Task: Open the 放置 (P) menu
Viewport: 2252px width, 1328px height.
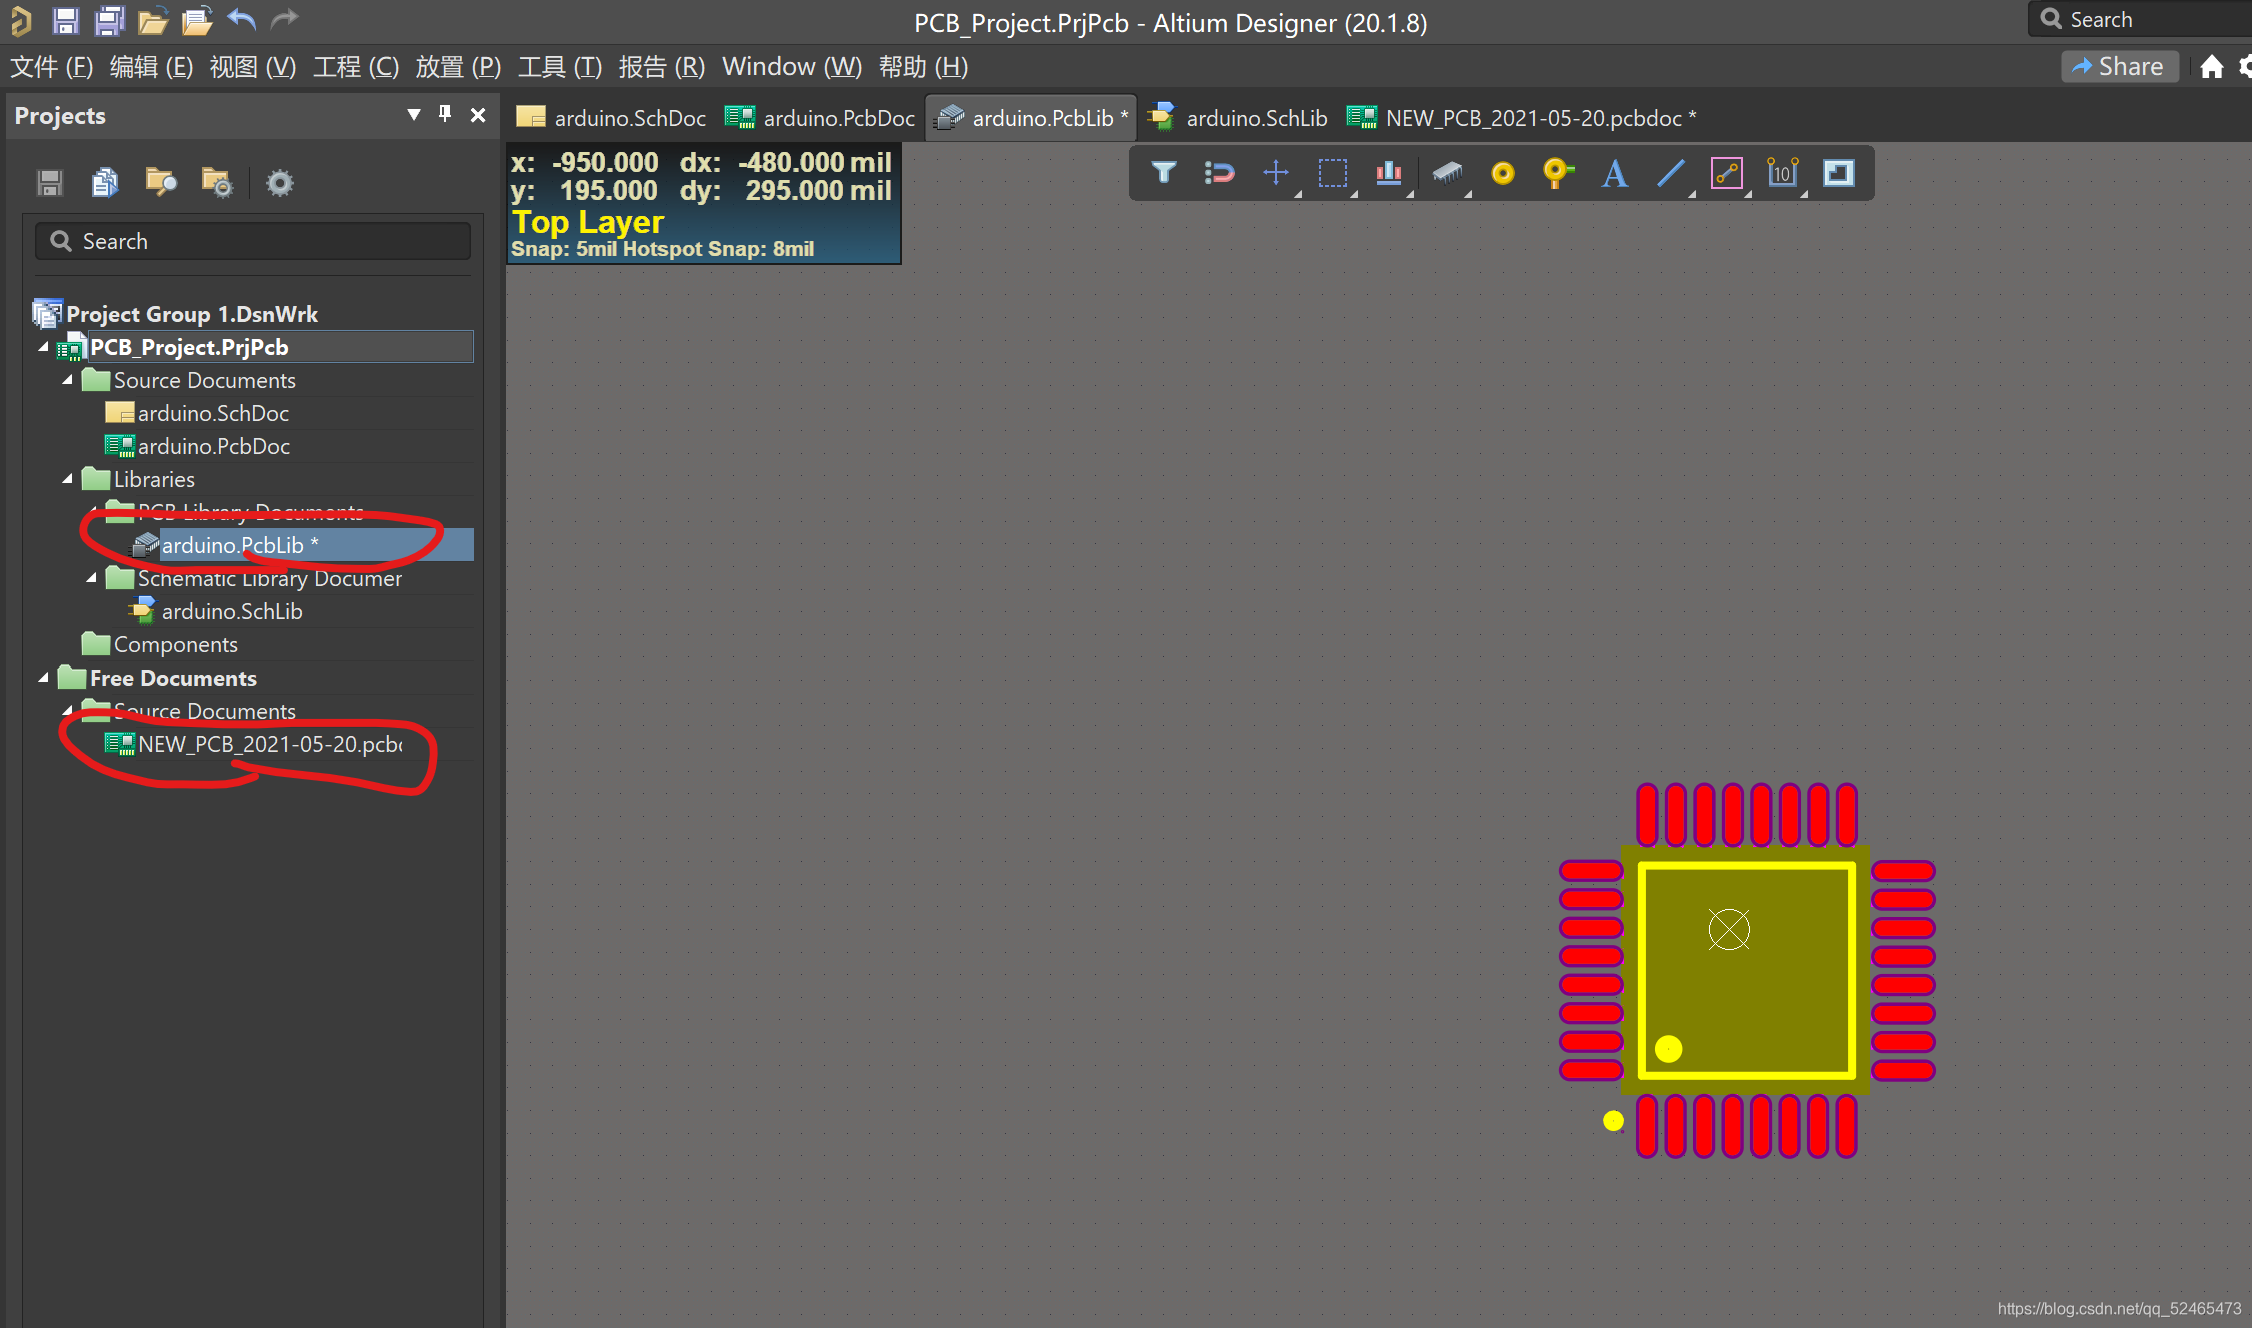Action: click(x=458, y=67)
